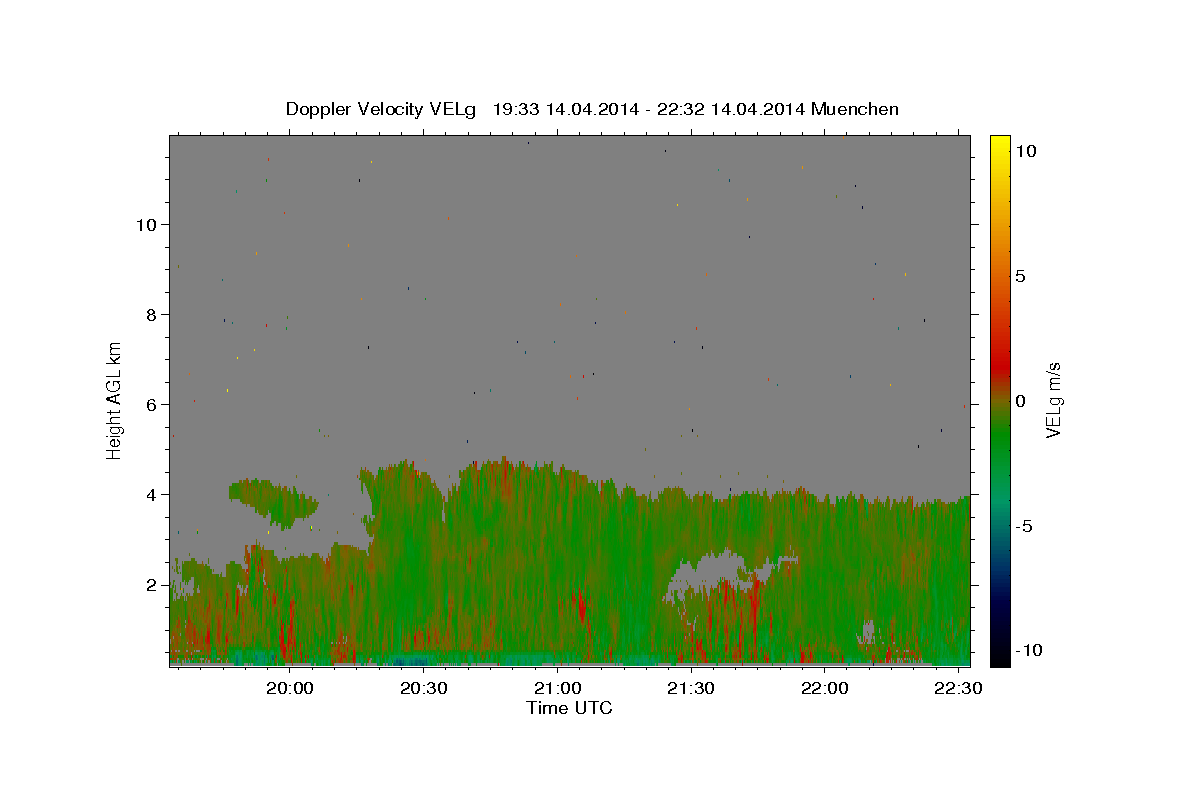Click the colorbar top label 10
Screen dimensions: 1200x800
coord(1025,151)
